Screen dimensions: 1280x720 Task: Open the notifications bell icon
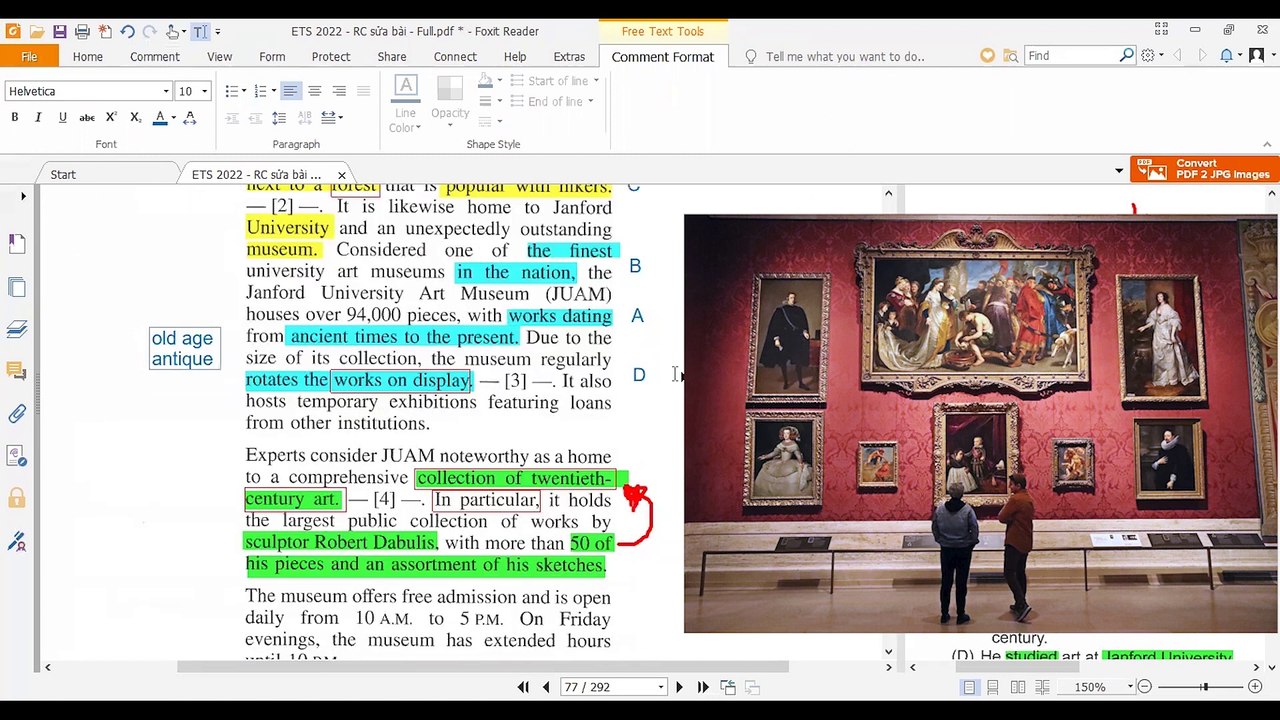pos(1227,56)
